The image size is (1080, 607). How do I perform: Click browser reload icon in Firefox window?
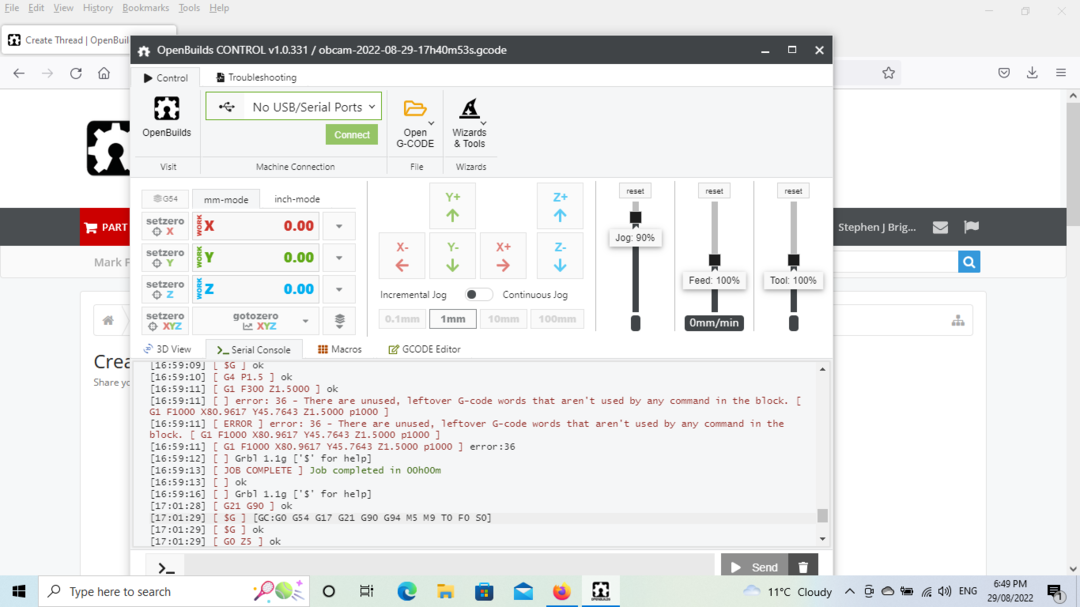point(76,73)
